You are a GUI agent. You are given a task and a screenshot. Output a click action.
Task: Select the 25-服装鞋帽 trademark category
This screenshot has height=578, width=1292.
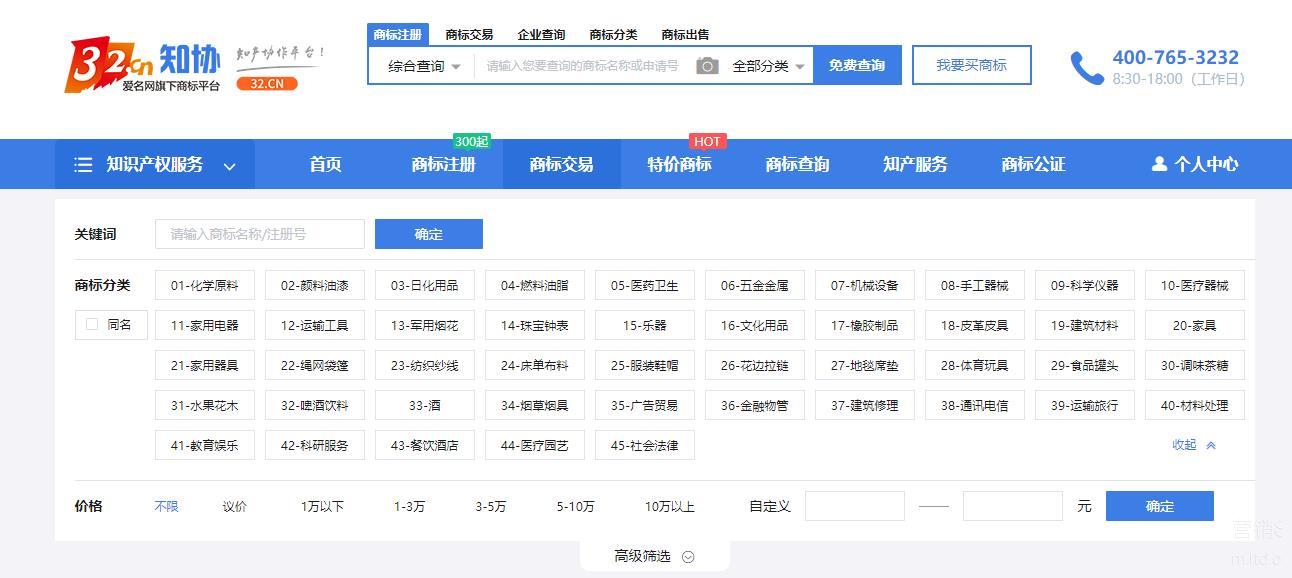[645, 365]
